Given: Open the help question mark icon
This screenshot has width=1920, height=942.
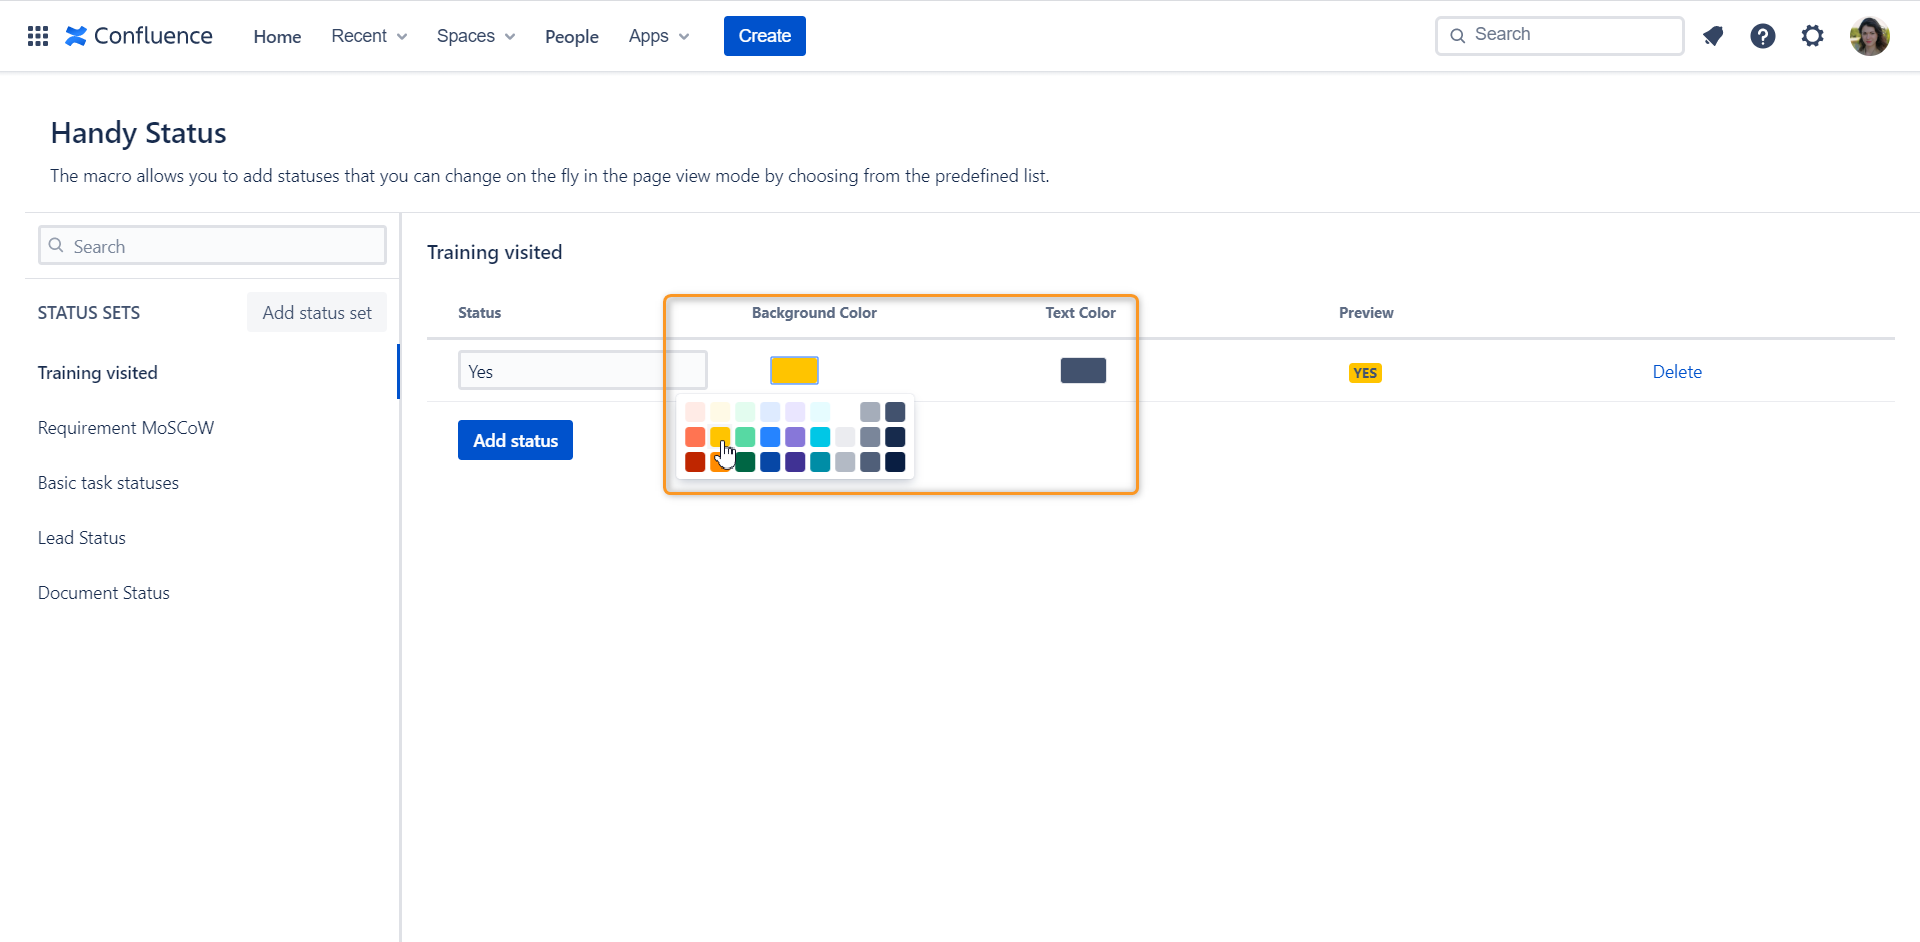Looking at the screenshot, I should click(x=1763, y=36).
